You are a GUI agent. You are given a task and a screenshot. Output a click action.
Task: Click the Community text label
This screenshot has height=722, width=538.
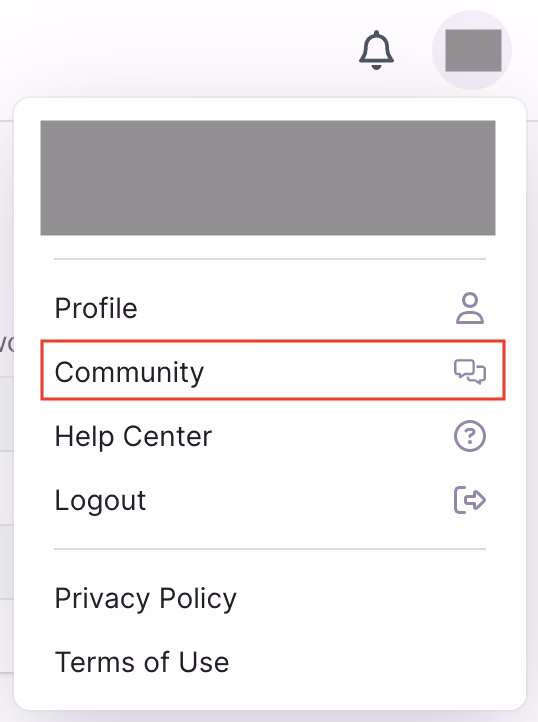point(129,372)
